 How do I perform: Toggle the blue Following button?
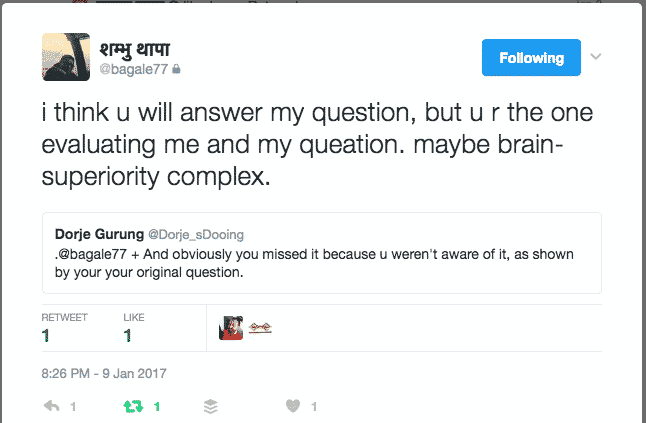(531, 58)
